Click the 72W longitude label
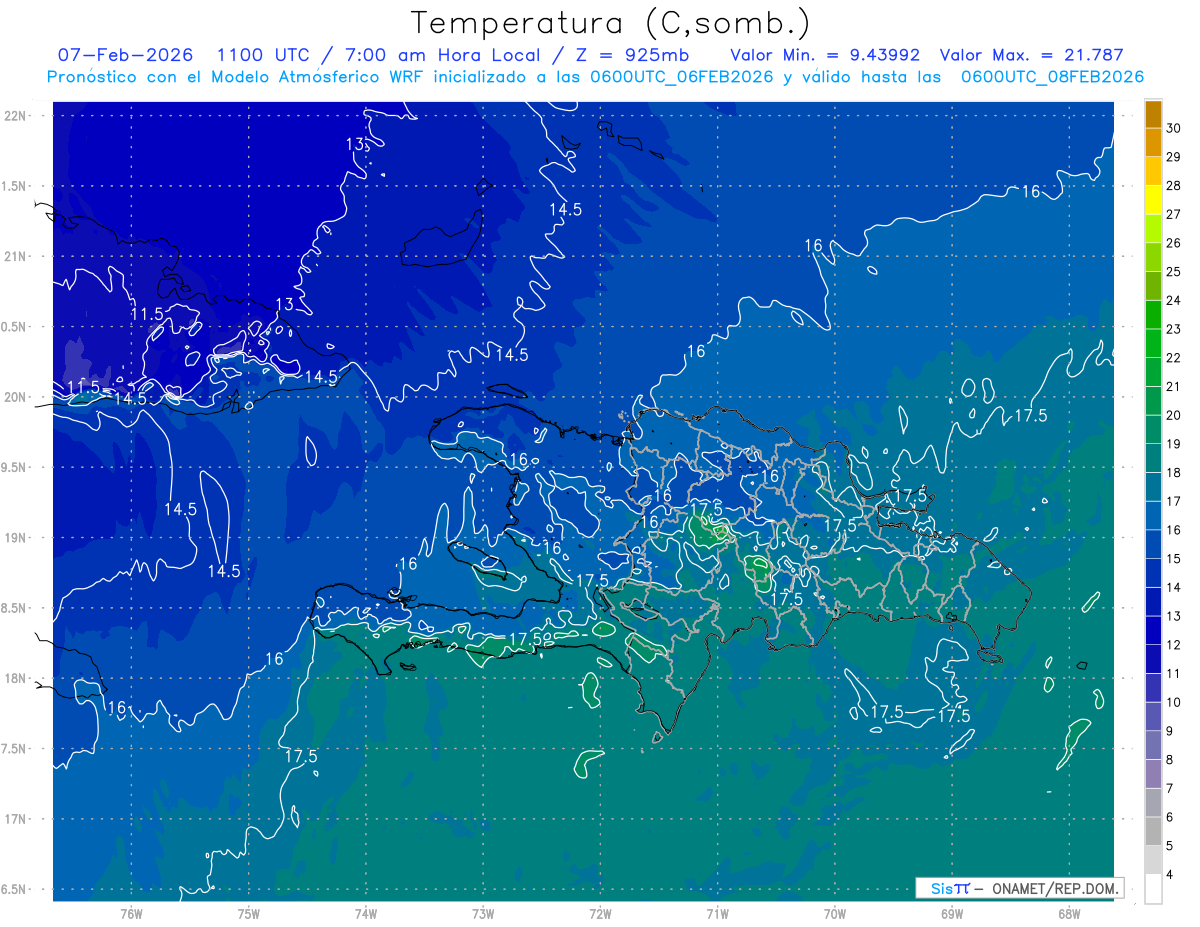1200x927 pixels. click(600, 913)
